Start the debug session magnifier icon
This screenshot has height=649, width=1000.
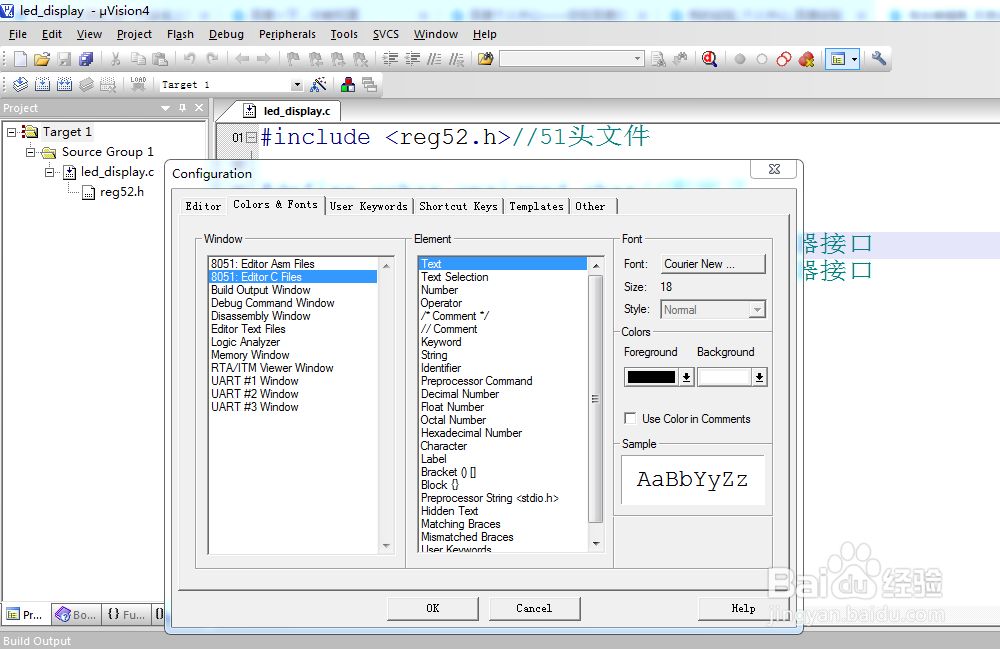709,59
